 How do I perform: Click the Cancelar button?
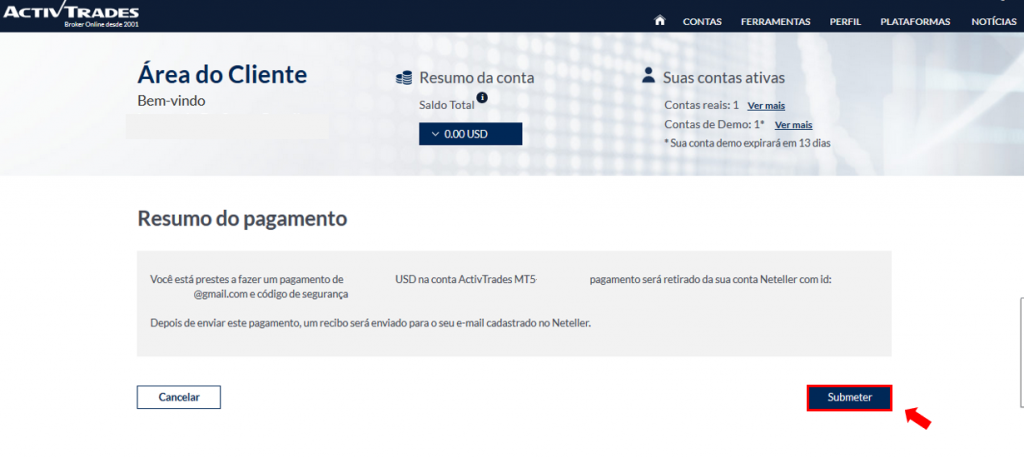(x=179, y=397)
